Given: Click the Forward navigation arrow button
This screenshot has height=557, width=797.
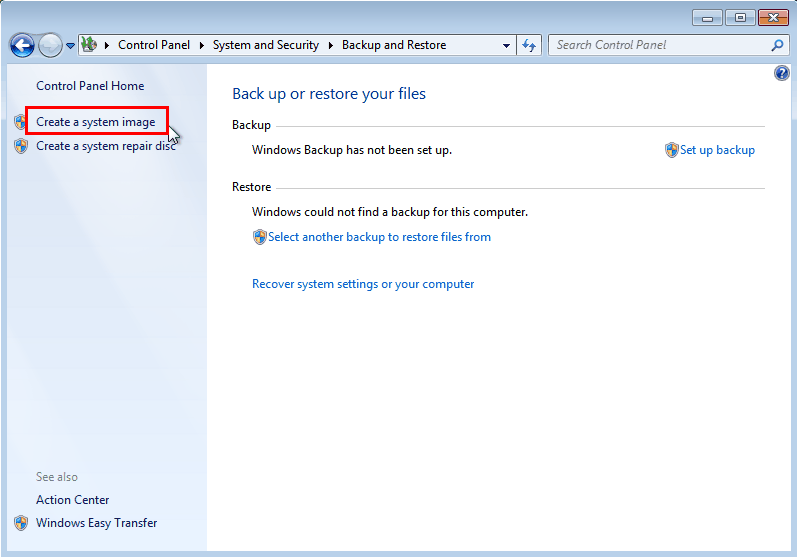Looking at the screenshot, I should coord(50,46).
